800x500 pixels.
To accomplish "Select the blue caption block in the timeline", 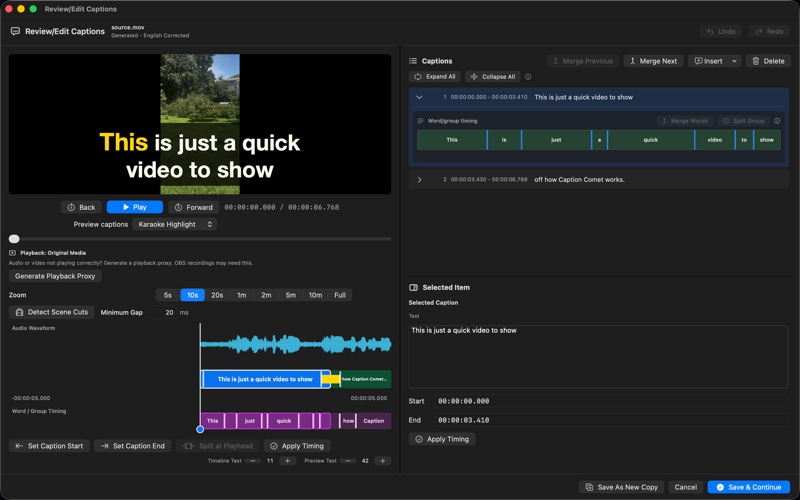I will pos(265,379).
